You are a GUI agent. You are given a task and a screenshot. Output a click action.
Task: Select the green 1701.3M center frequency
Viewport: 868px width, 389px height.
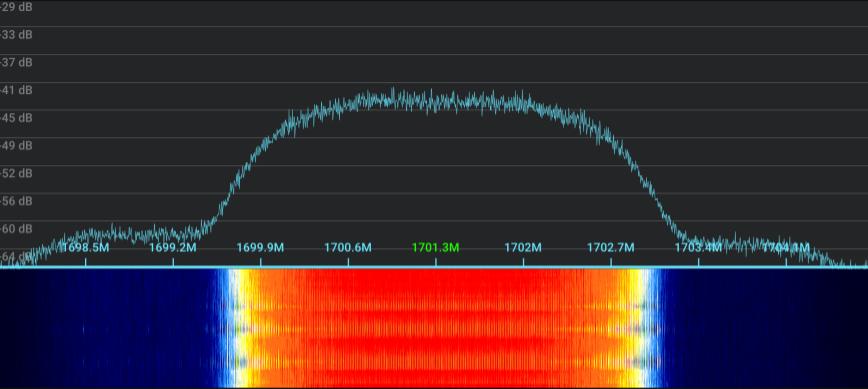[x=436, y=247]
